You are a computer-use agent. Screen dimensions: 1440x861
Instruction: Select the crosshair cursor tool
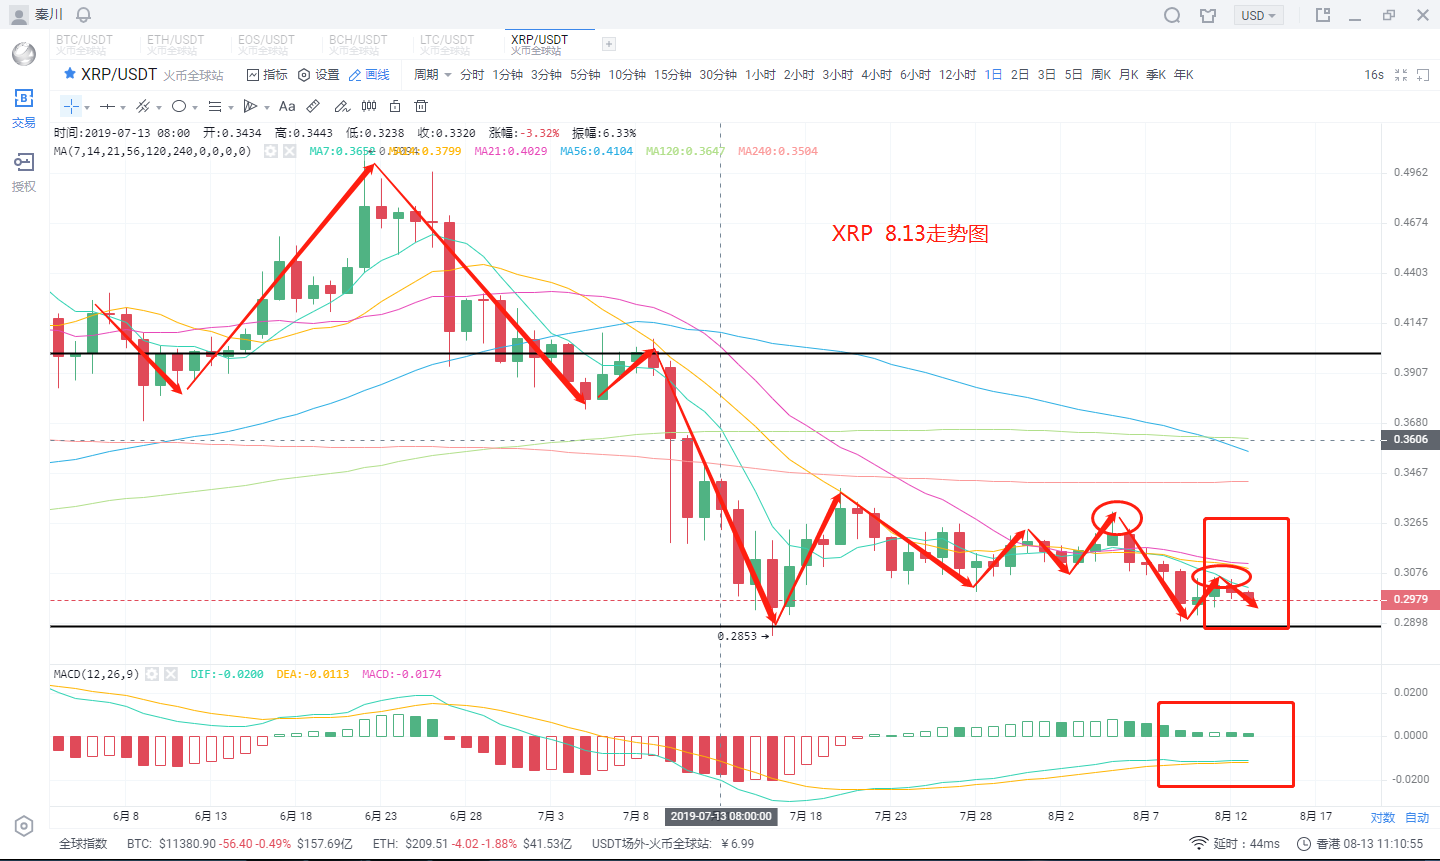point(71,106)
